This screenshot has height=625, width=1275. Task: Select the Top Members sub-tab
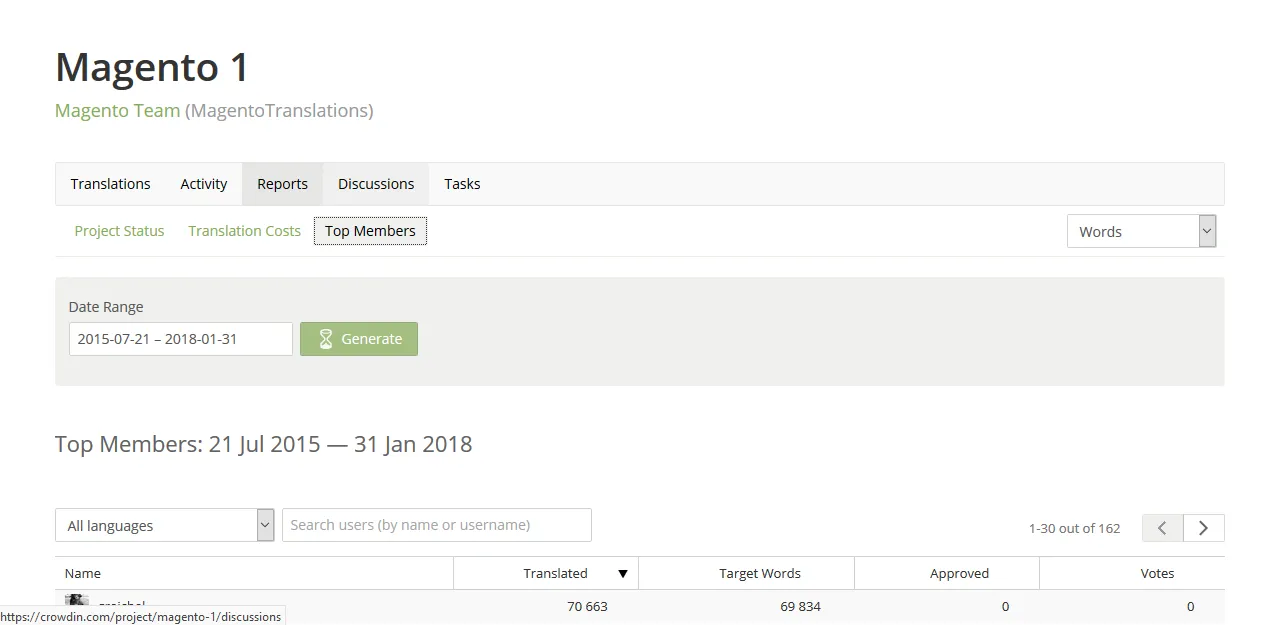(370, 231)
